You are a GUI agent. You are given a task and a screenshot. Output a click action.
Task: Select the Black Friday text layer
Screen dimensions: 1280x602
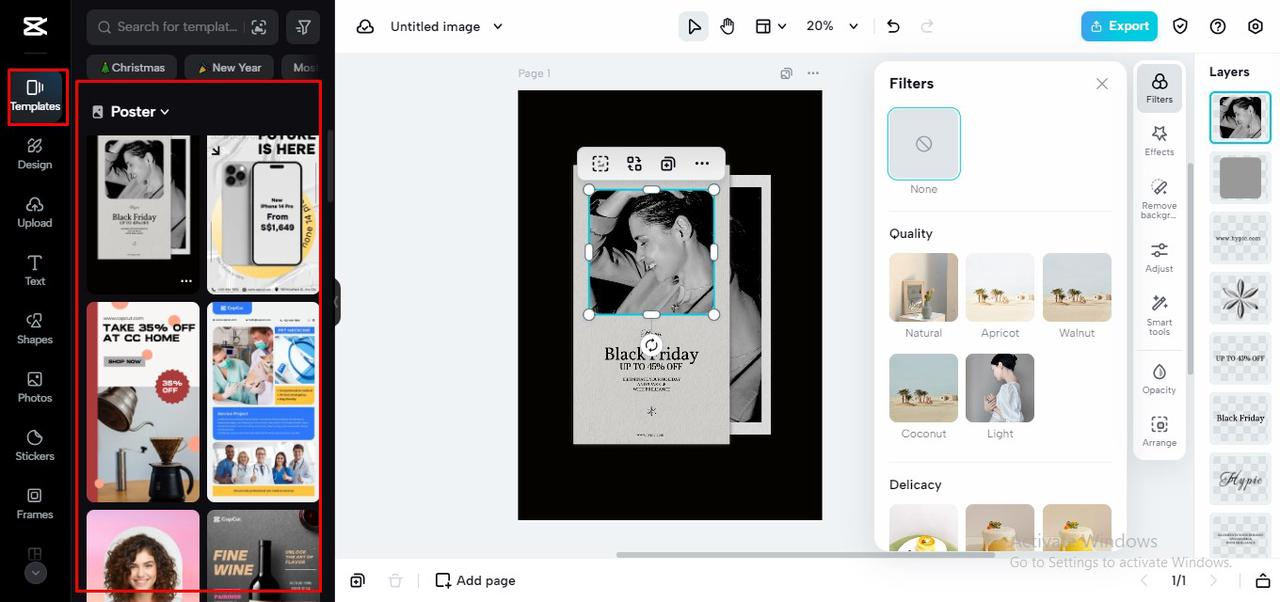coord(1240,418)
